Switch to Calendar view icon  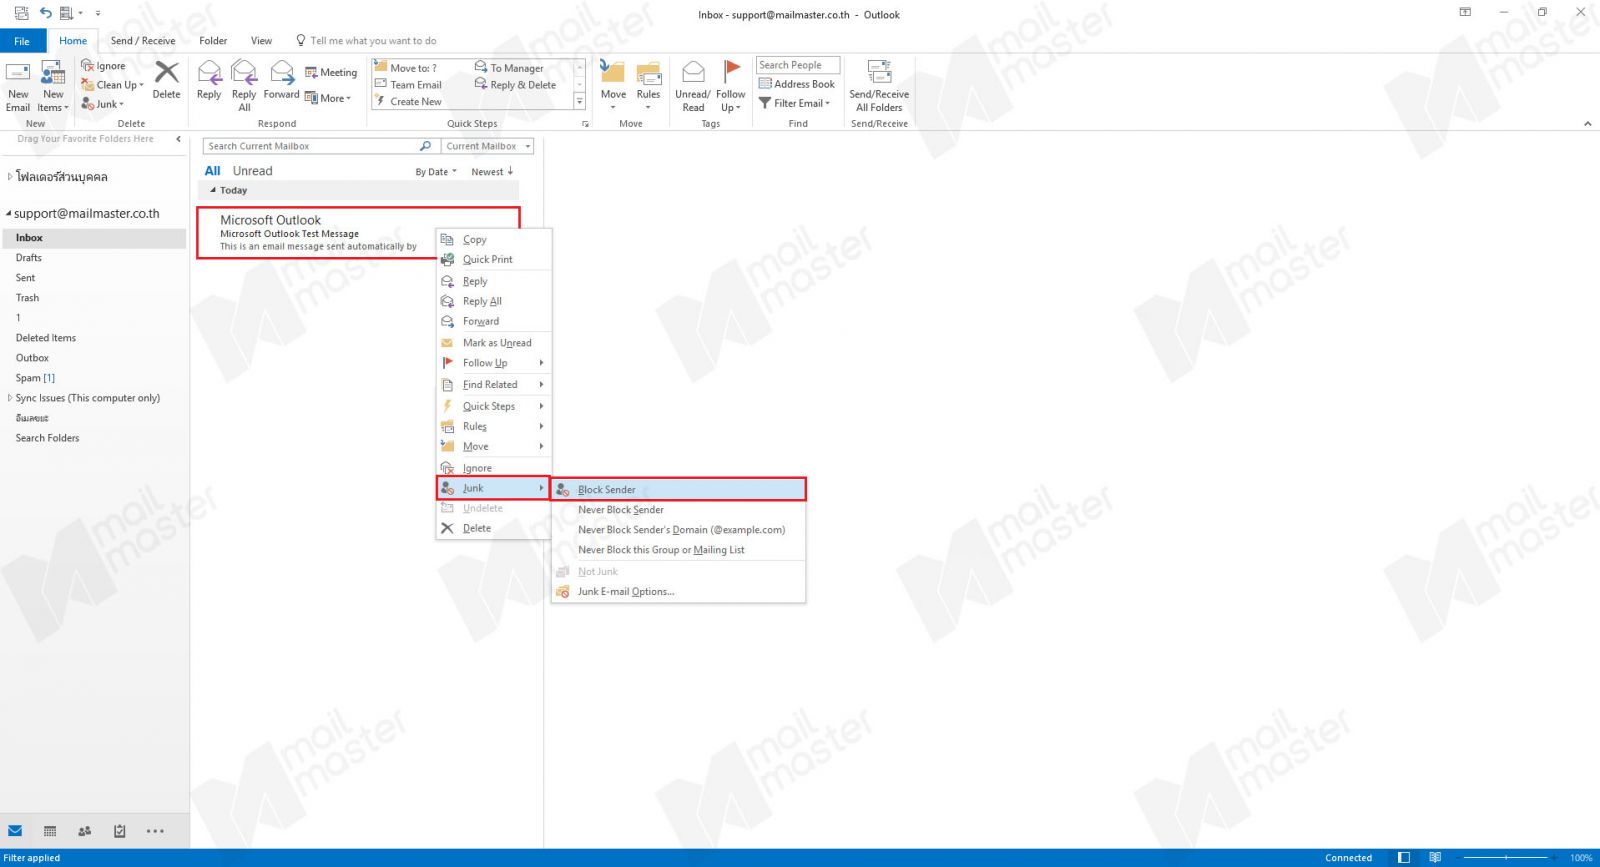click(50, 831)
